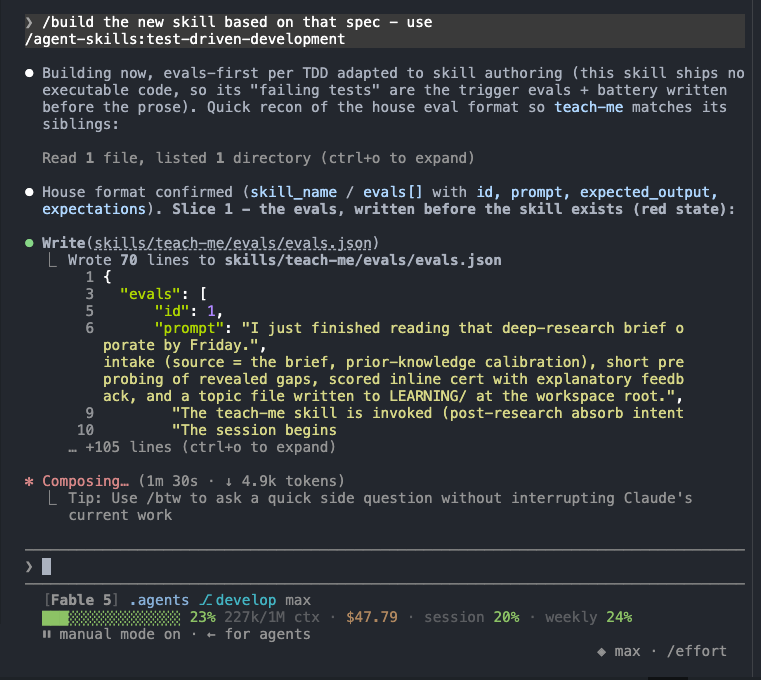Screen dimensions: 761x680
Task: Click the 'Tip: Use /btw' hint text
Action: pos(380,507)
